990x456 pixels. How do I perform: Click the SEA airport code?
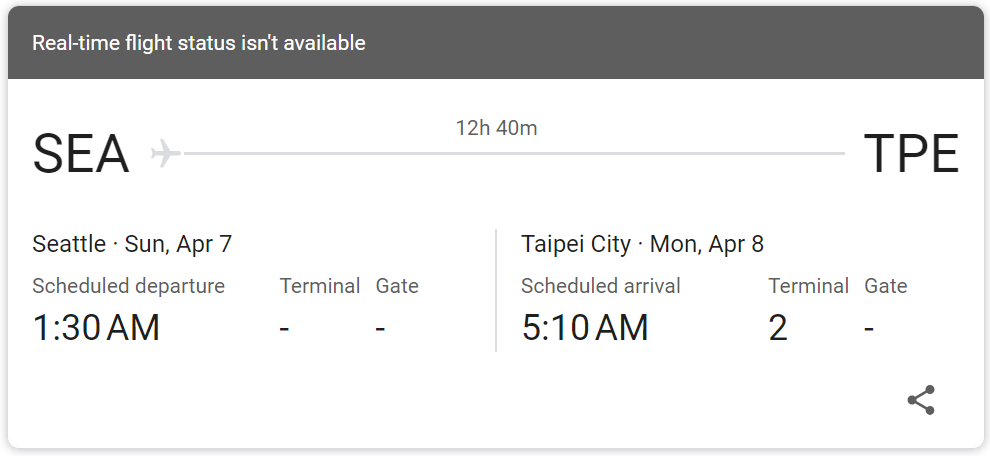coord(81,155)
